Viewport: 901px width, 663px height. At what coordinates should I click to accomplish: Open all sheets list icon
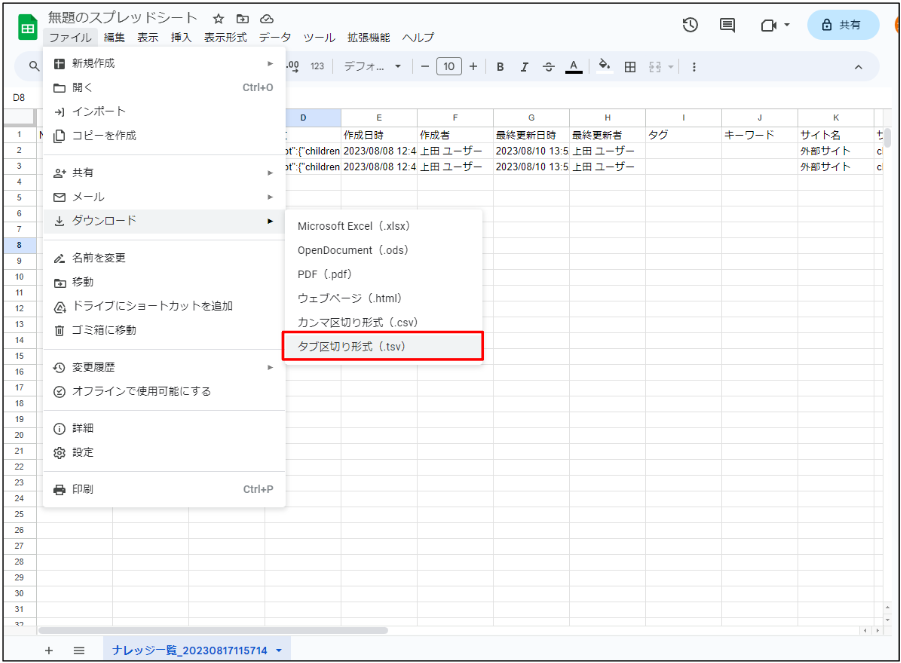click(79, 650)
